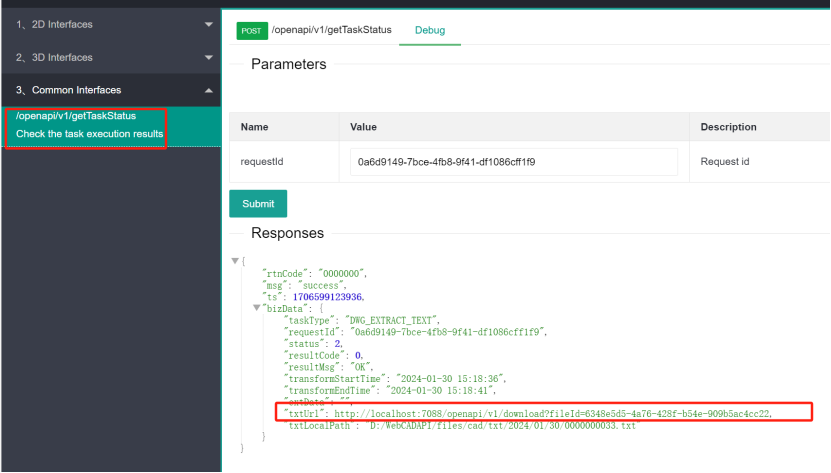The height and width of the screenshot is (473, 831).
Task: Collapse the Common Interfaces section arrow
Action: [x=209, y=91]
